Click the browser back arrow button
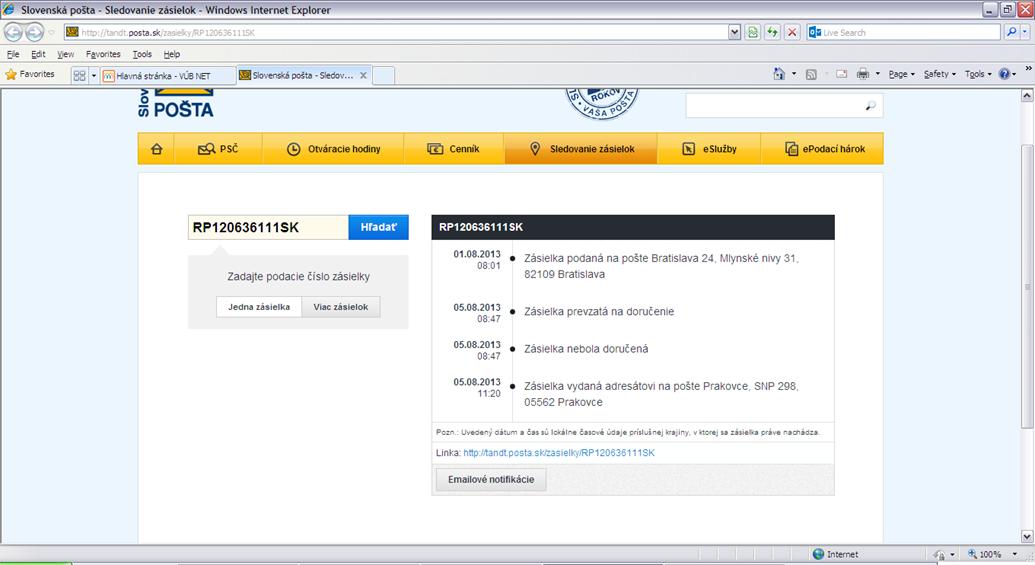Viewport: 1035px width, 565px height. coord(14,32)
